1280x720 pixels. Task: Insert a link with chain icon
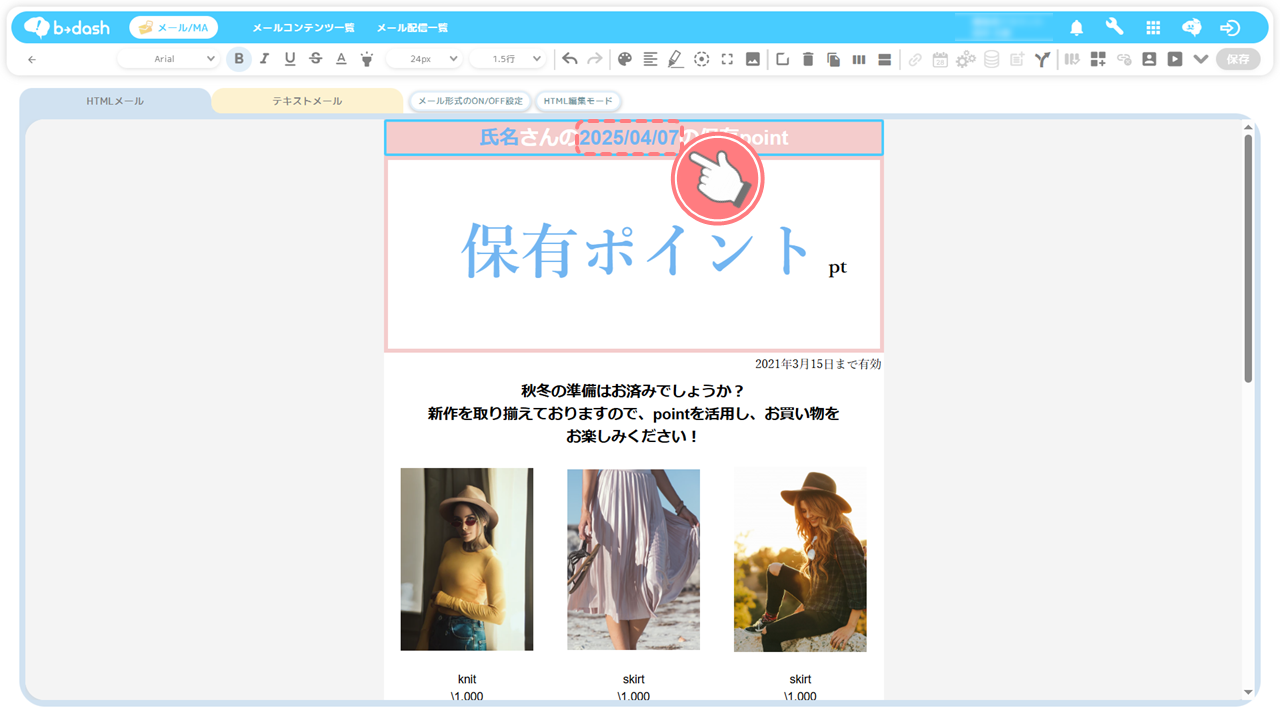[915, 59]
